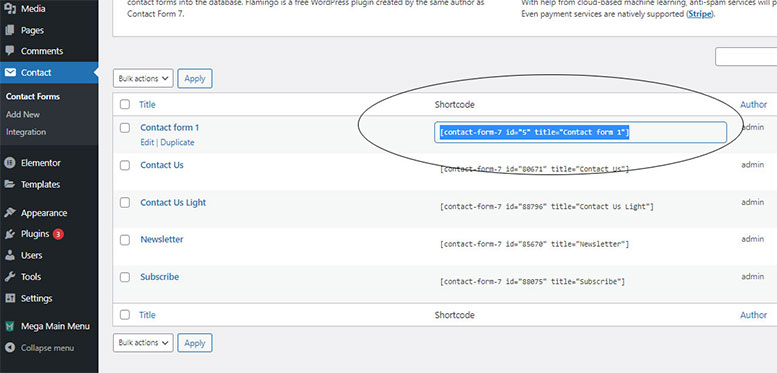The width and height of the screenshot is (777, 373).
Task: Sort by Author column header
Action: [753, 105]
